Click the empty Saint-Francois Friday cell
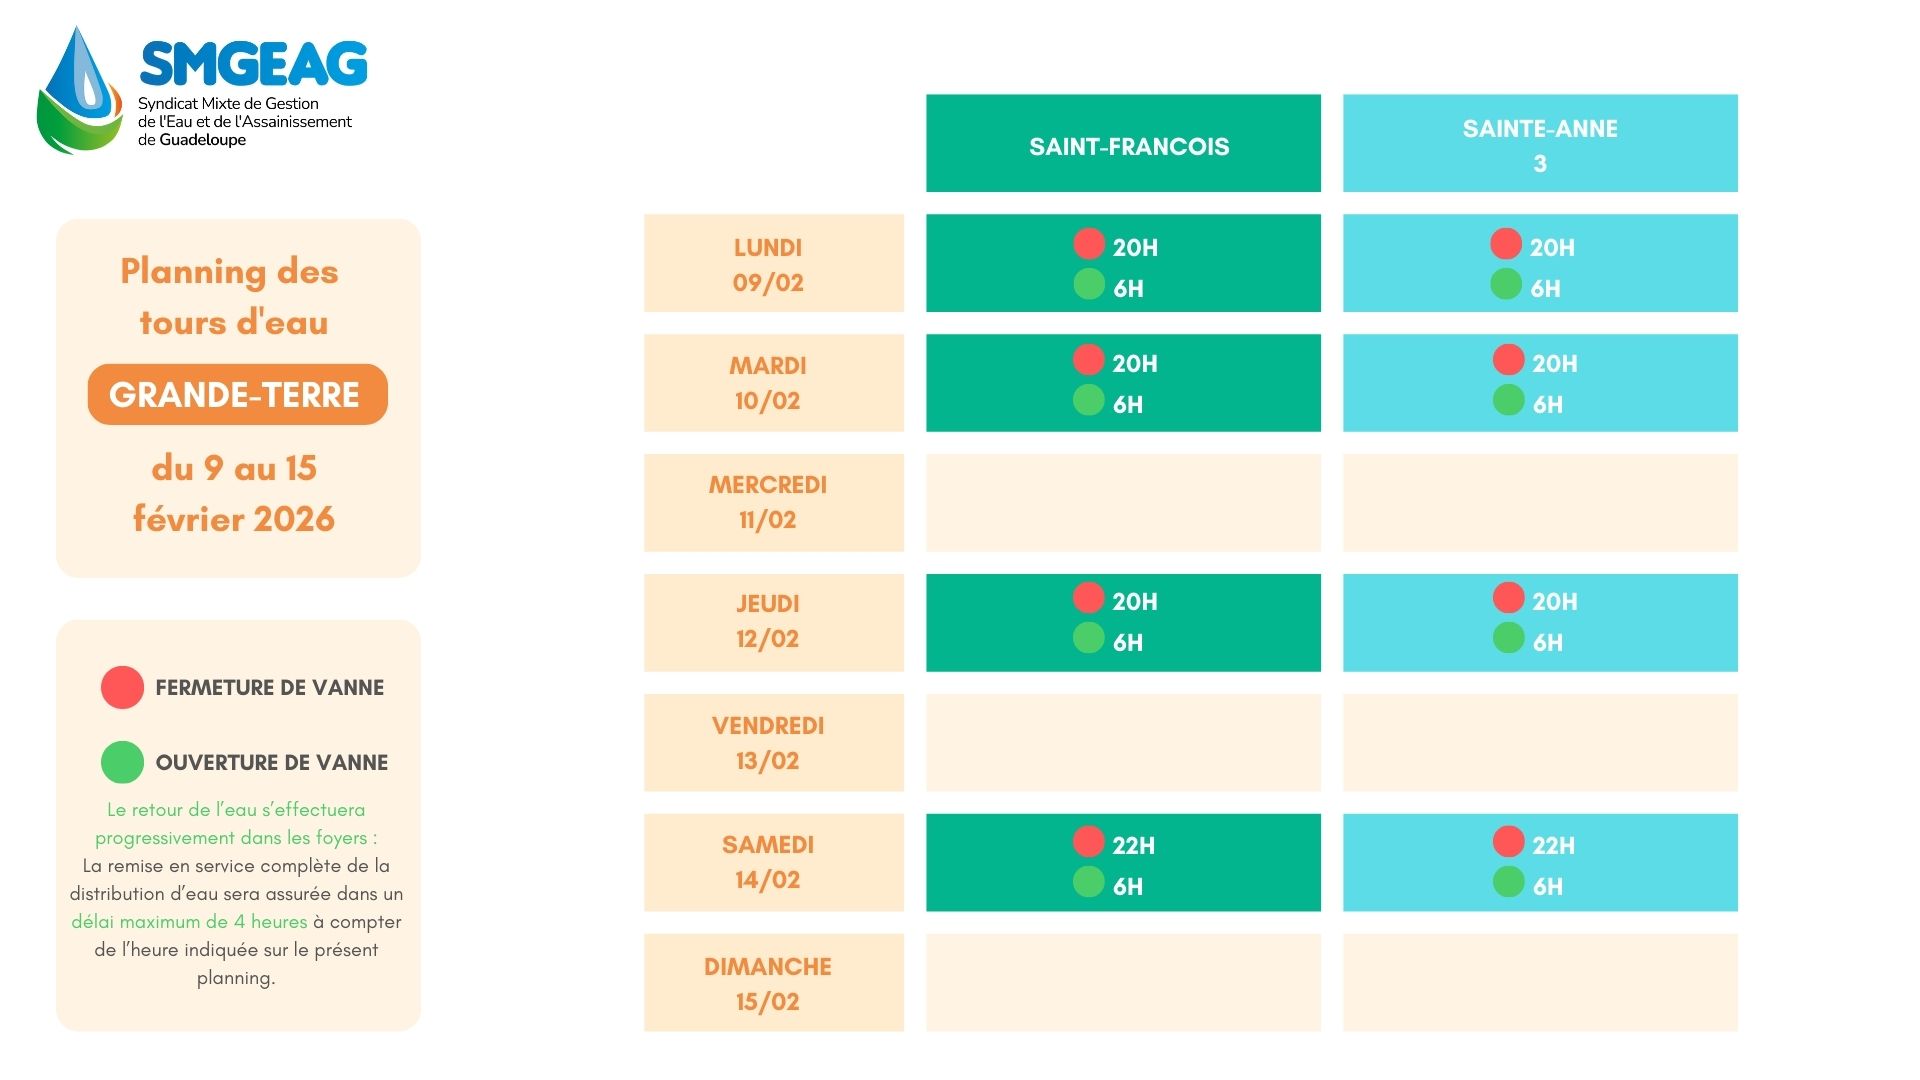The height and width of the screenshot is (1080, 1920). pyautogui.click(x=1123, y=743)
